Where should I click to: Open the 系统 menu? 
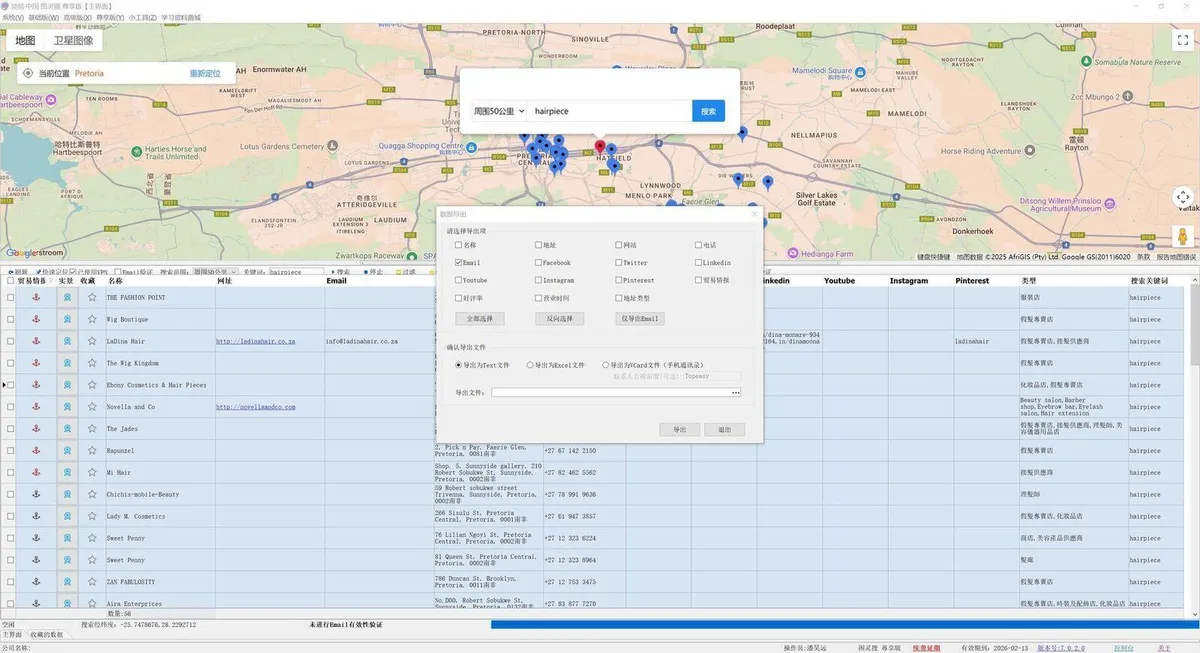click(x=12, y=18)
